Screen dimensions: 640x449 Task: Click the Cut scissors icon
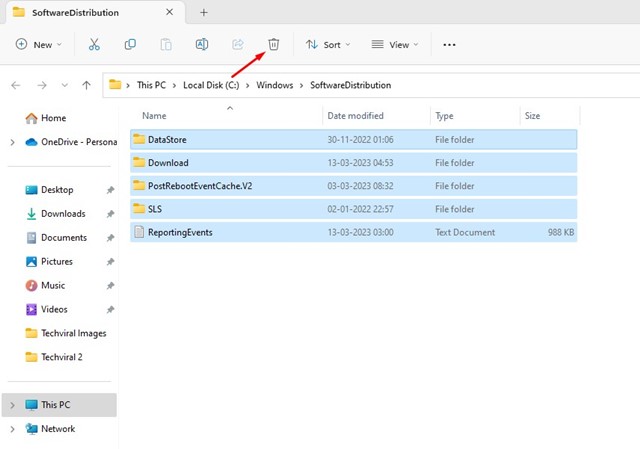(x=94, y=44)
